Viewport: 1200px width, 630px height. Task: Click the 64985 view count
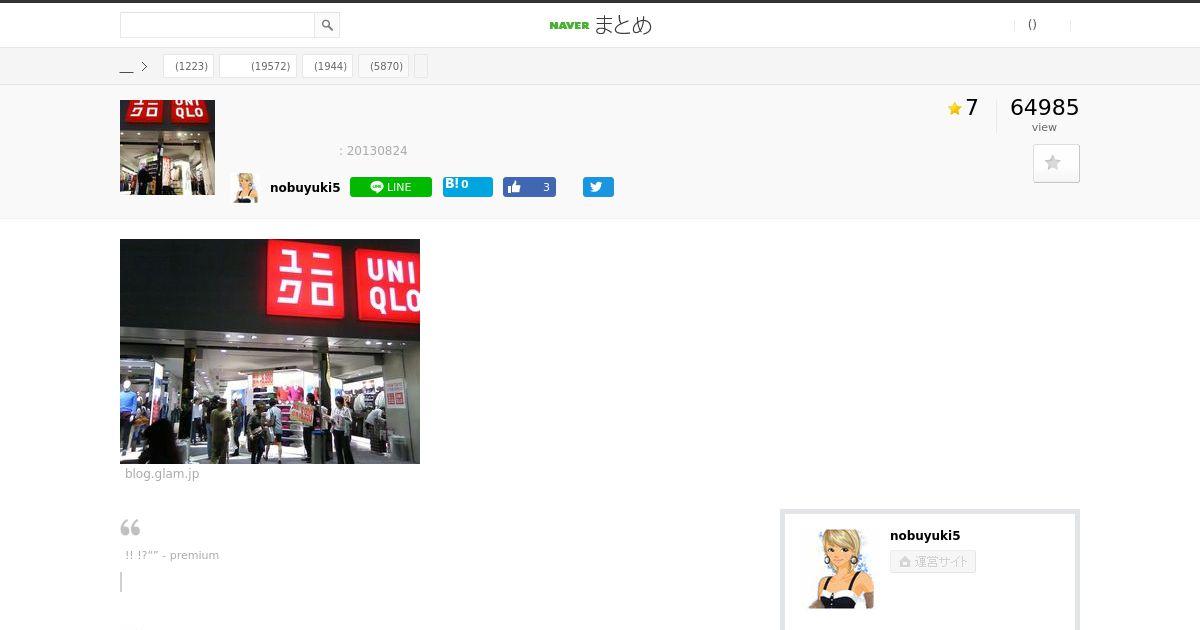pos(1044,107)
